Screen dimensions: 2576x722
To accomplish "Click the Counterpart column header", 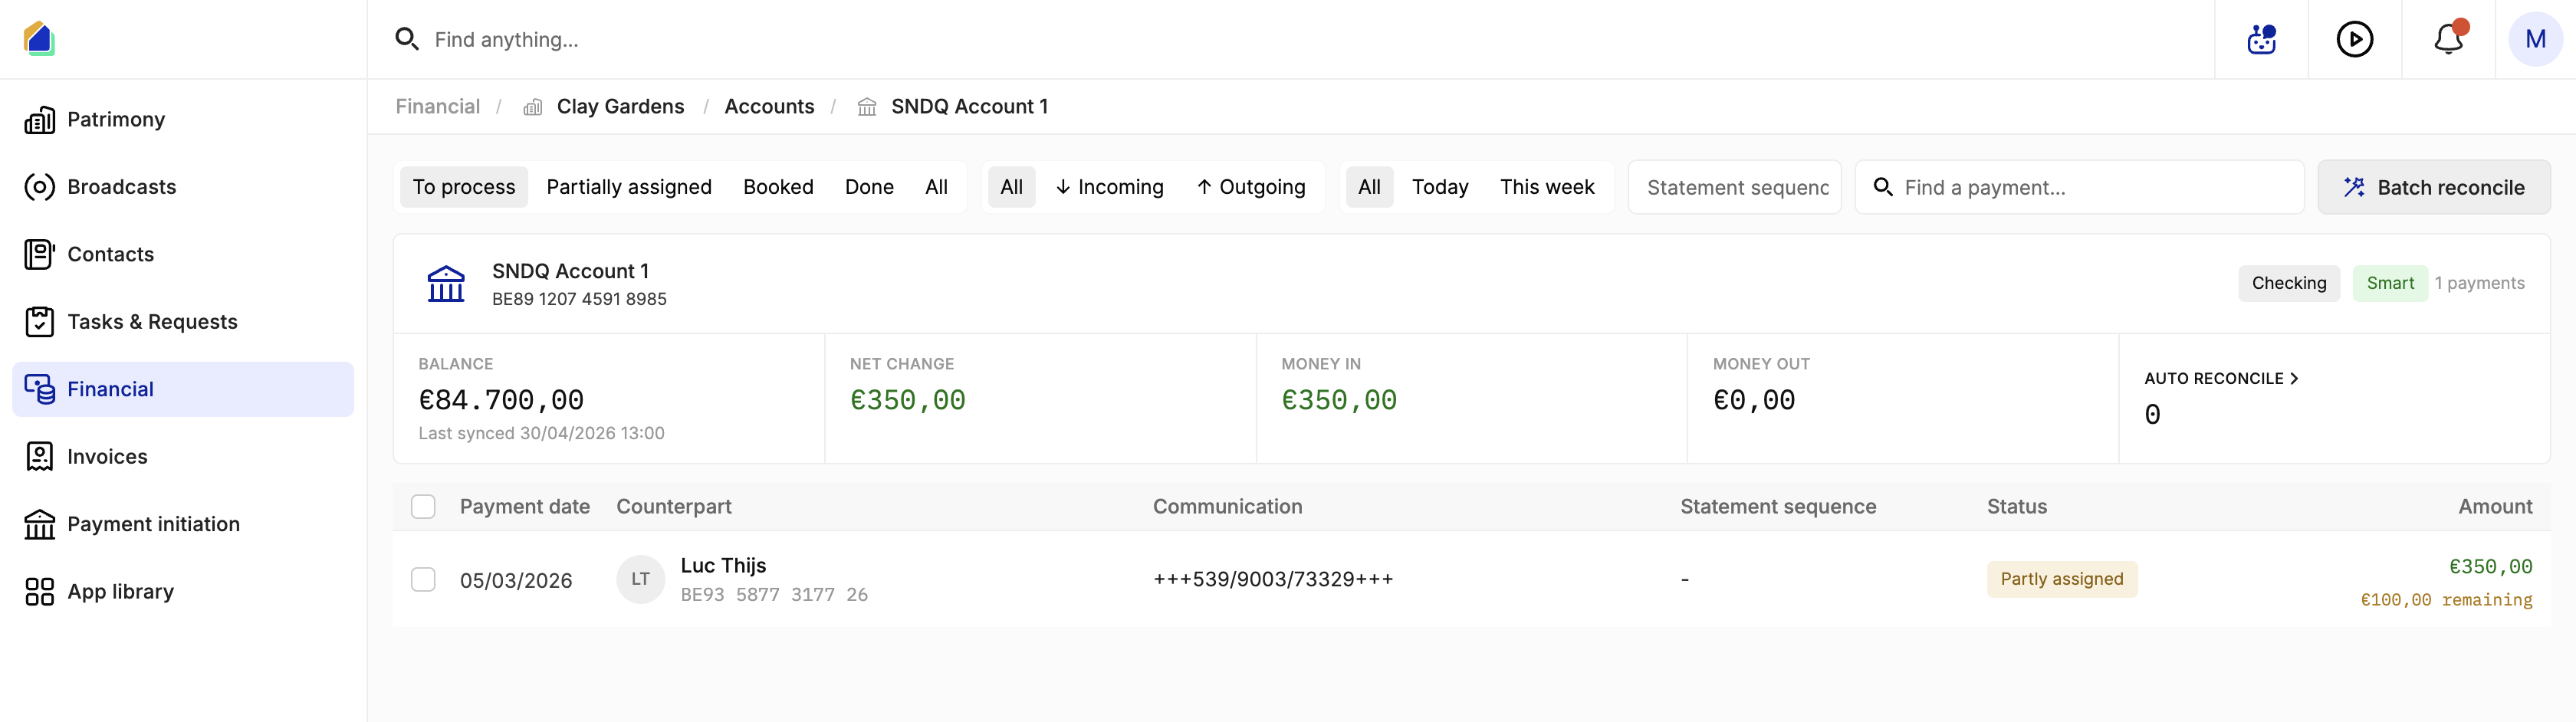I will coord(673,507).
